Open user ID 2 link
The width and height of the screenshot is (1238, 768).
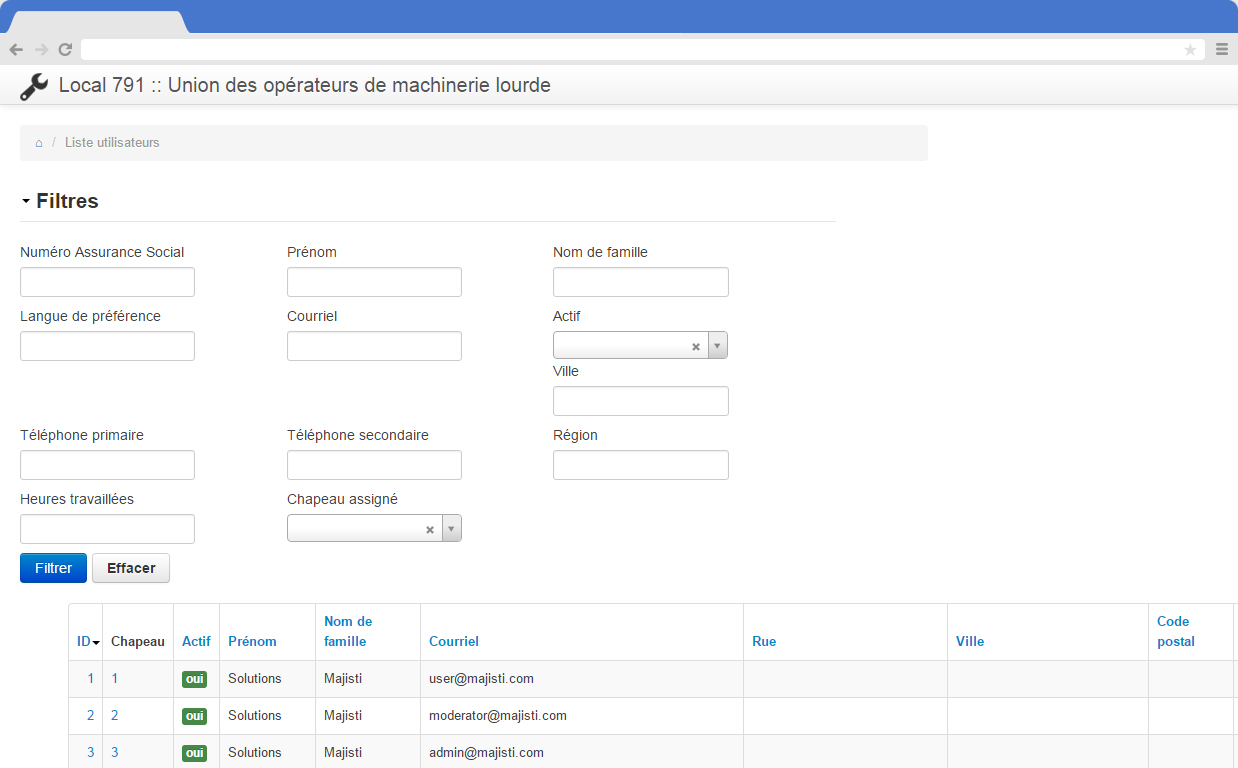click(x=90, y=715)
